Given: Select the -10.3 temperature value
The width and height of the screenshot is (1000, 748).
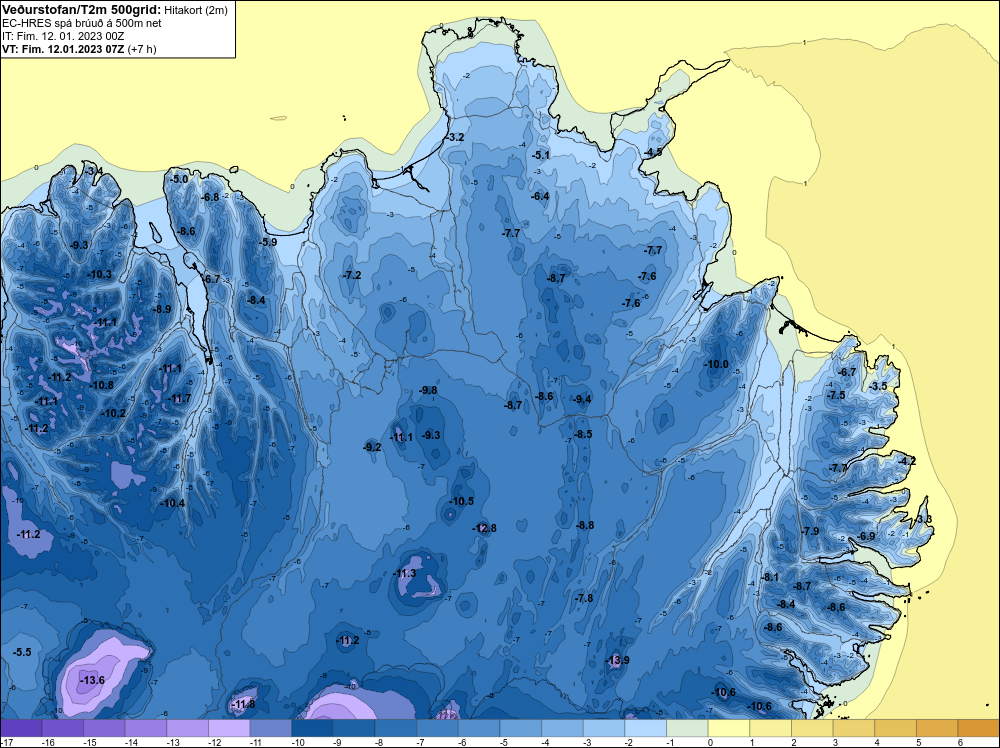Looking at the screenshot, I should click(99, 274).
